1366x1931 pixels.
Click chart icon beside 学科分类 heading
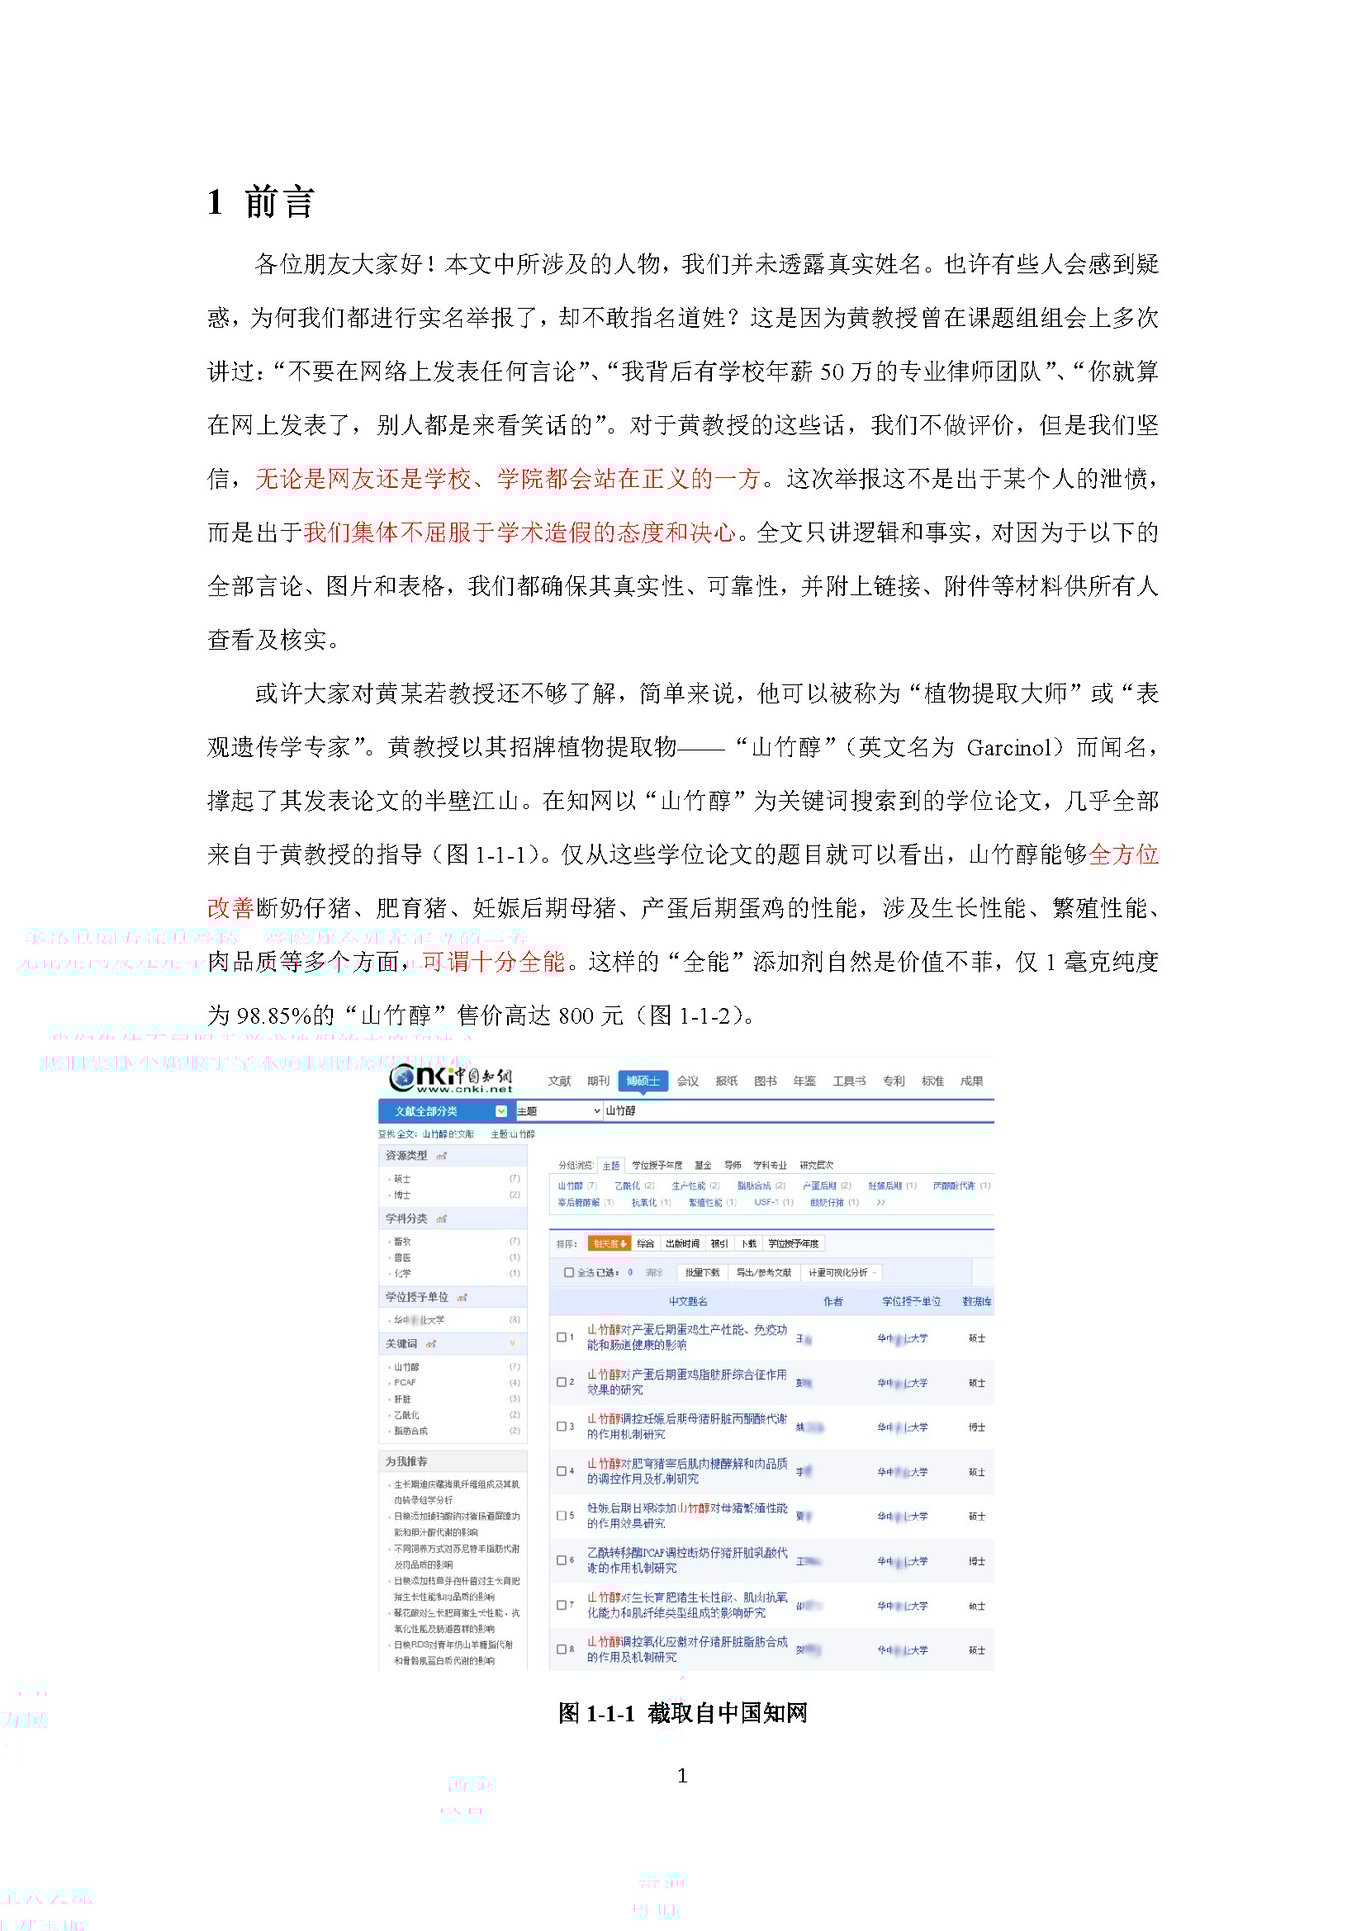pyautogui.click(x=442, y=1219)
